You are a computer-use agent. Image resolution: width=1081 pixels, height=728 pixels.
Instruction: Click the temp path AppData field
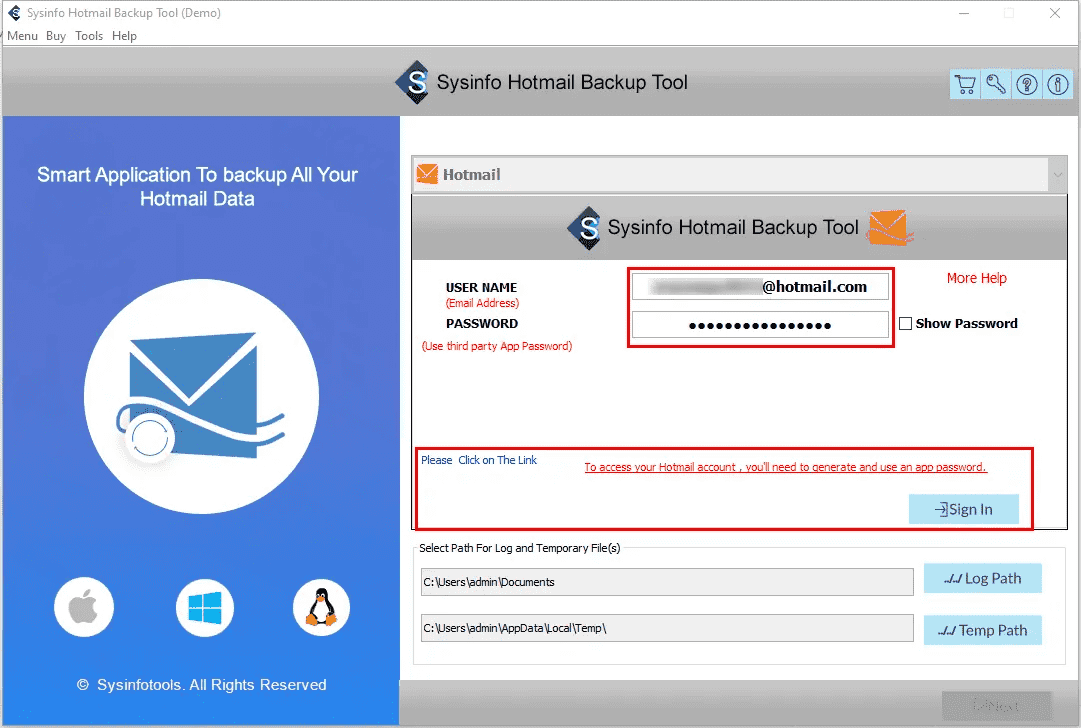coord(667,628)
